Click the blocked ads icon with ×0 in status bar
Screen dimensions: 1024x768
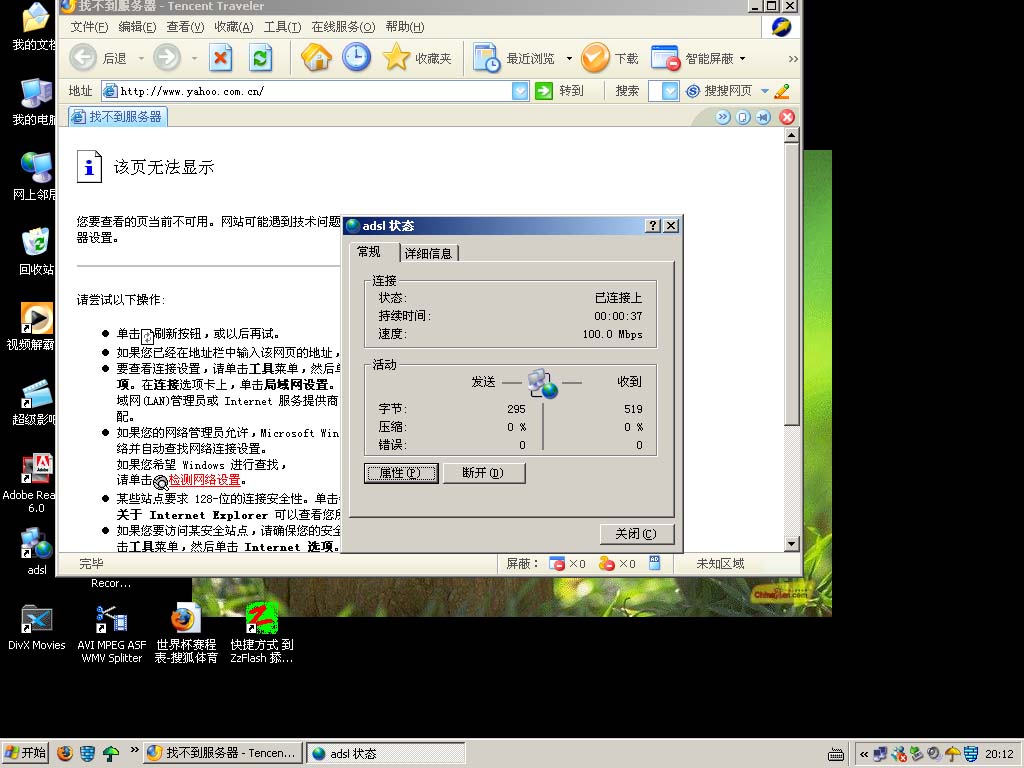(607, 564)
